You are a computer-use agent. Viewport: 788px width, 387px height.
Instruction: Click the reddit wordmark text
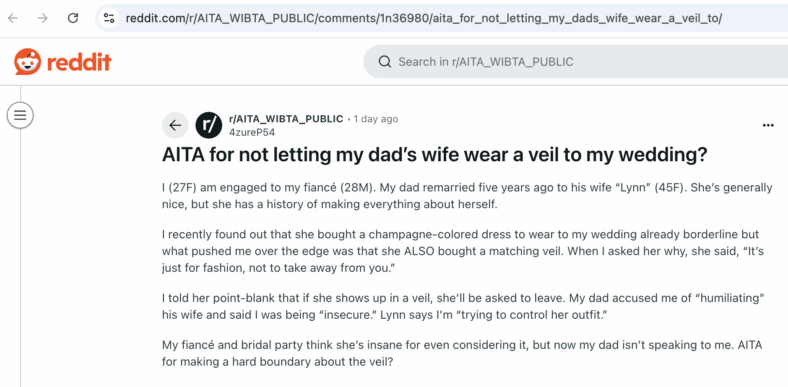pyautogui.click(x=79, y=62)
